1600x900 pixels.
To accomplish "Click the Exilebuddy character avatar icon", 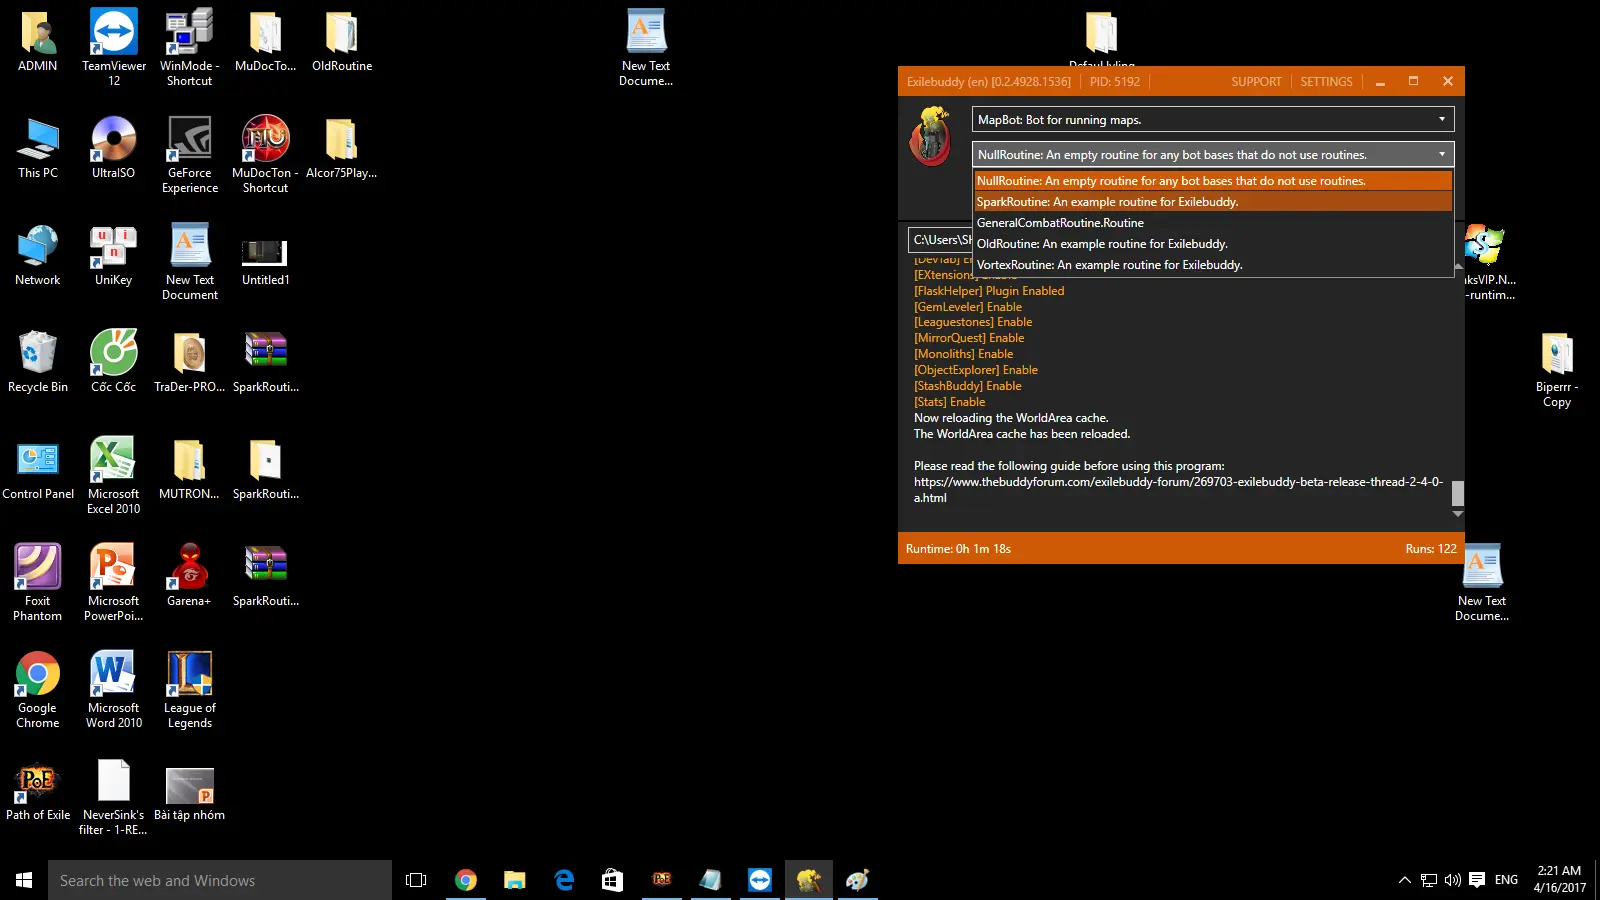I will [x=931, y=137].
